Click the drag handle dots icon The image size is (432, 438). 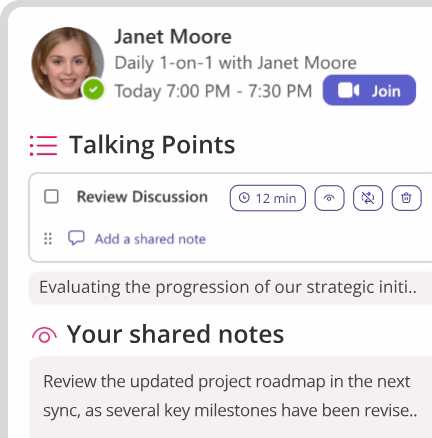[x=48, y=239]
